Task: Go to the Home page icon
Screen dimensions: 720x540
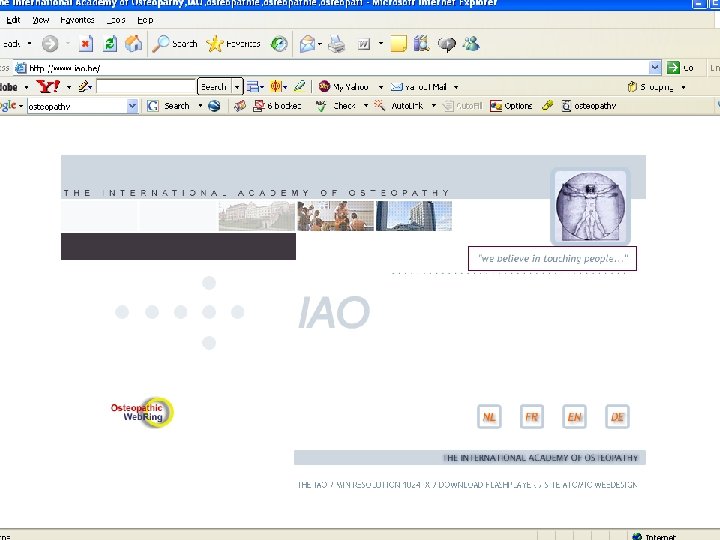Action: [134, 44]
